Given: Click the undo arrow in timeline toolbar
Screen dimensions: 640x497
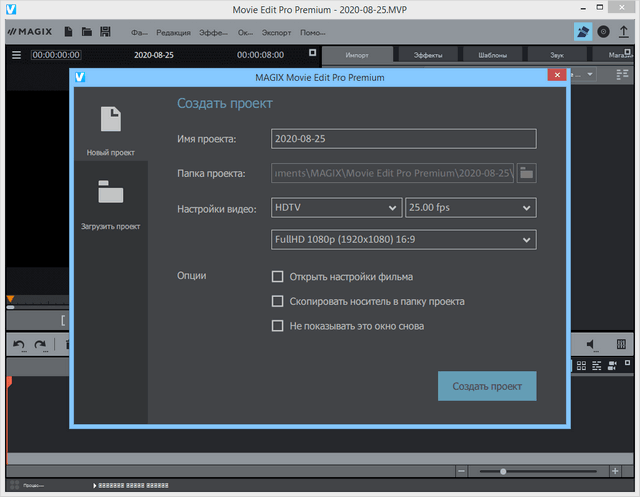Looking at the screenshot, I should click(x=18, y=345).
